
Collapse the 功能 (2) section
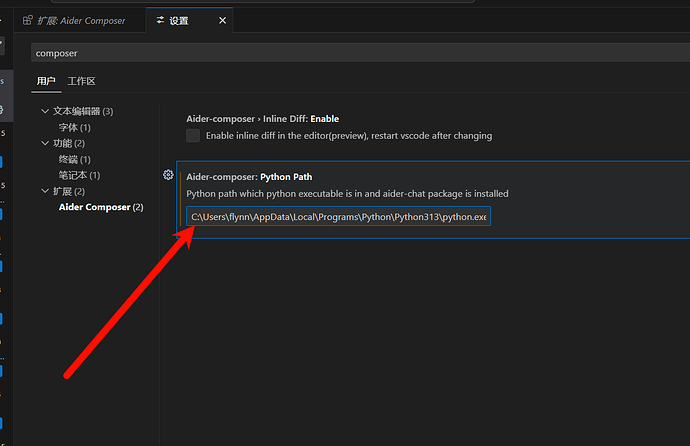pos(45,143)
